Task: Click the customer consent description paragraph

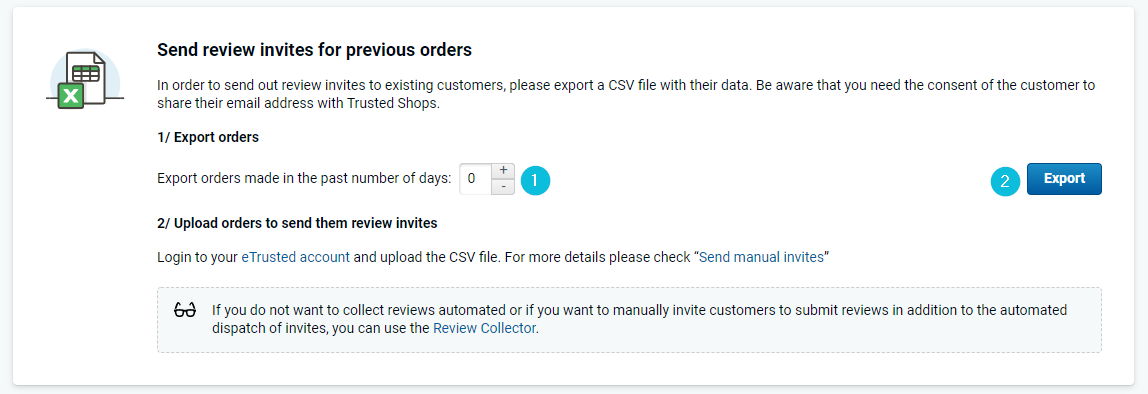Action: point(626,94)
